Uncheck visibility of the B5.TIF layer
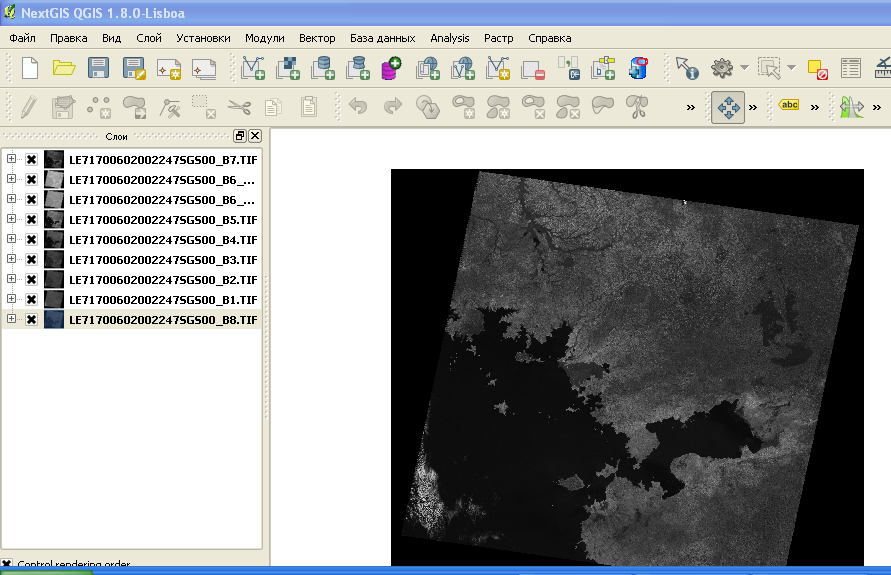Screen dimensions: 891x575 (31, 219)
